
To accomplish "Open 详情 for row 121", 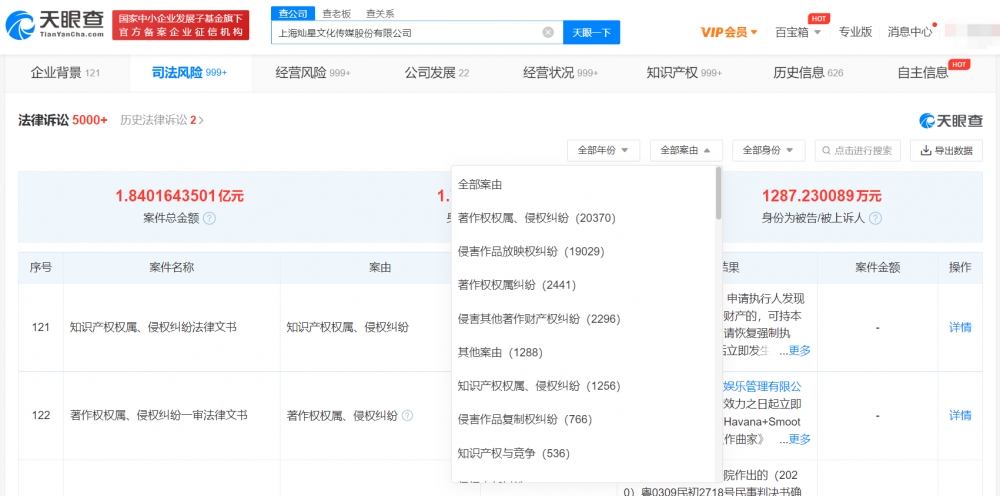I will pyautogui.click(x=960, y=328).
